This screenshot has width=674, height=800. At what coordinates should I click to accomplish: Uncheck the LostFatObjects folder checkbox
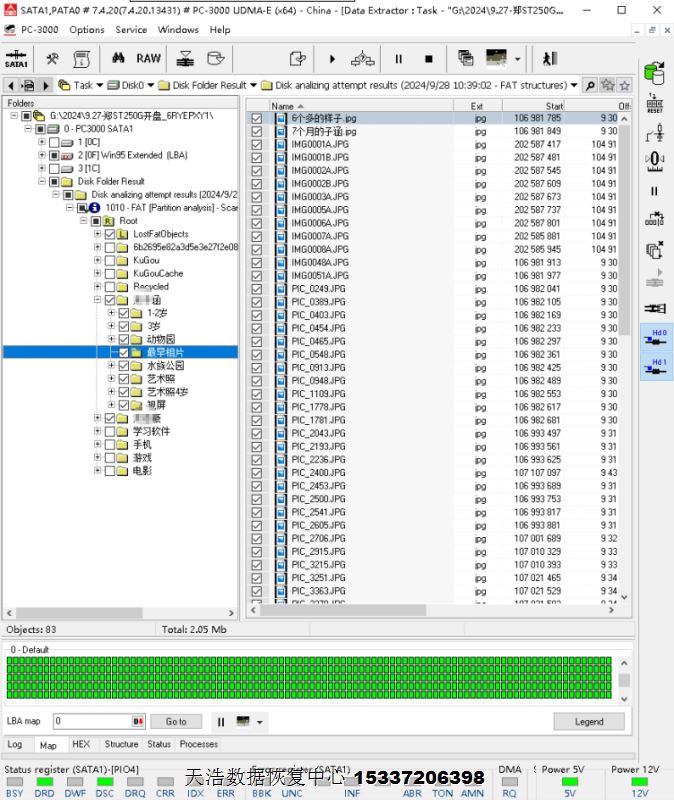point(110,234)
